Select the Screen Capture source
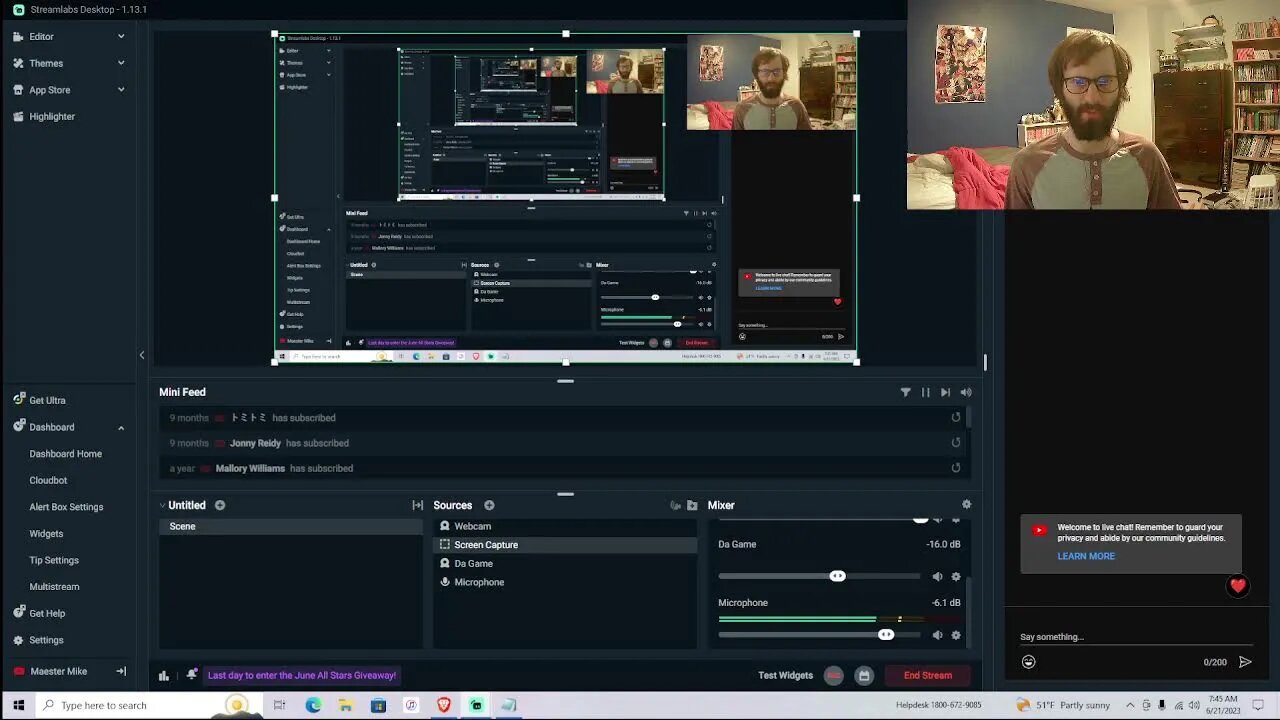Screen dimensions: 1280x720 (x=564, y=545)
